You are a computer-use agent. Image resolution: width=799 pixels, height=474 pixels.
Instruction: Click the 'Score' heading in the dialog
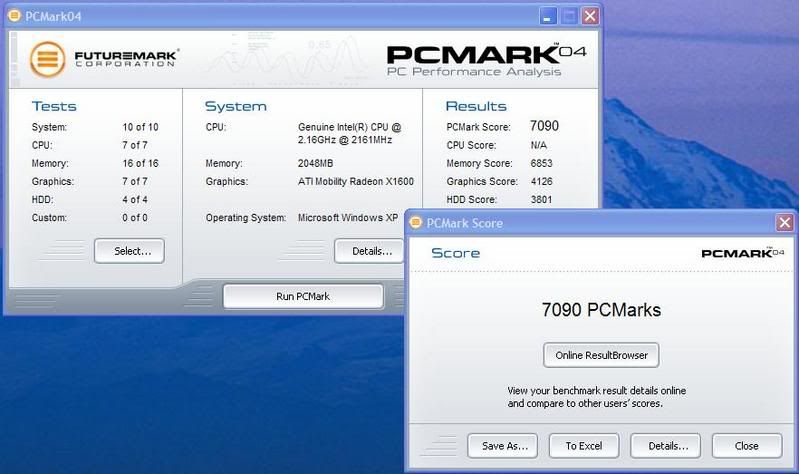[456, 253]
